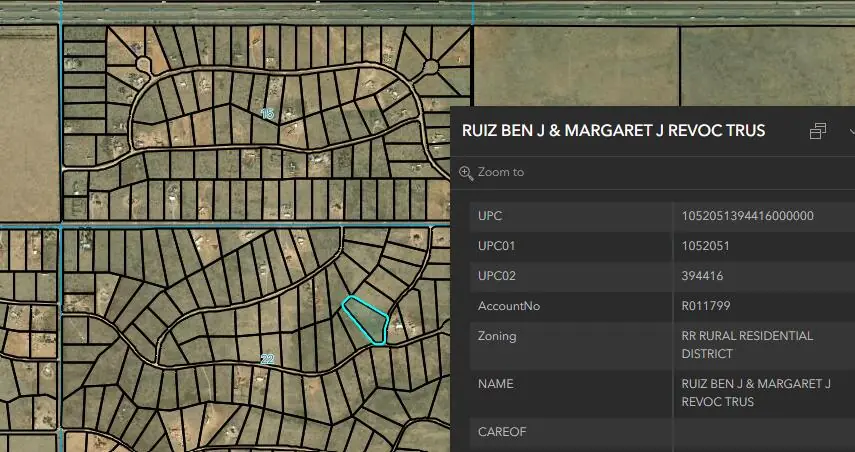The image size is (855, 452).
Task: Click the AccountNo field label
Action: (509, 306)
